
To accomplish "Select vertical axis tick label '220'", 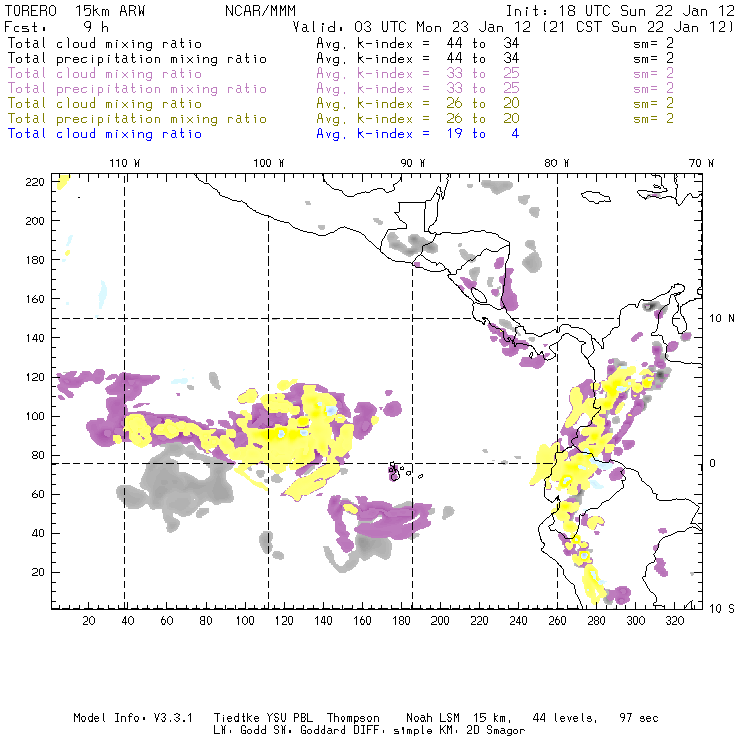I will (x=35, y=182).
